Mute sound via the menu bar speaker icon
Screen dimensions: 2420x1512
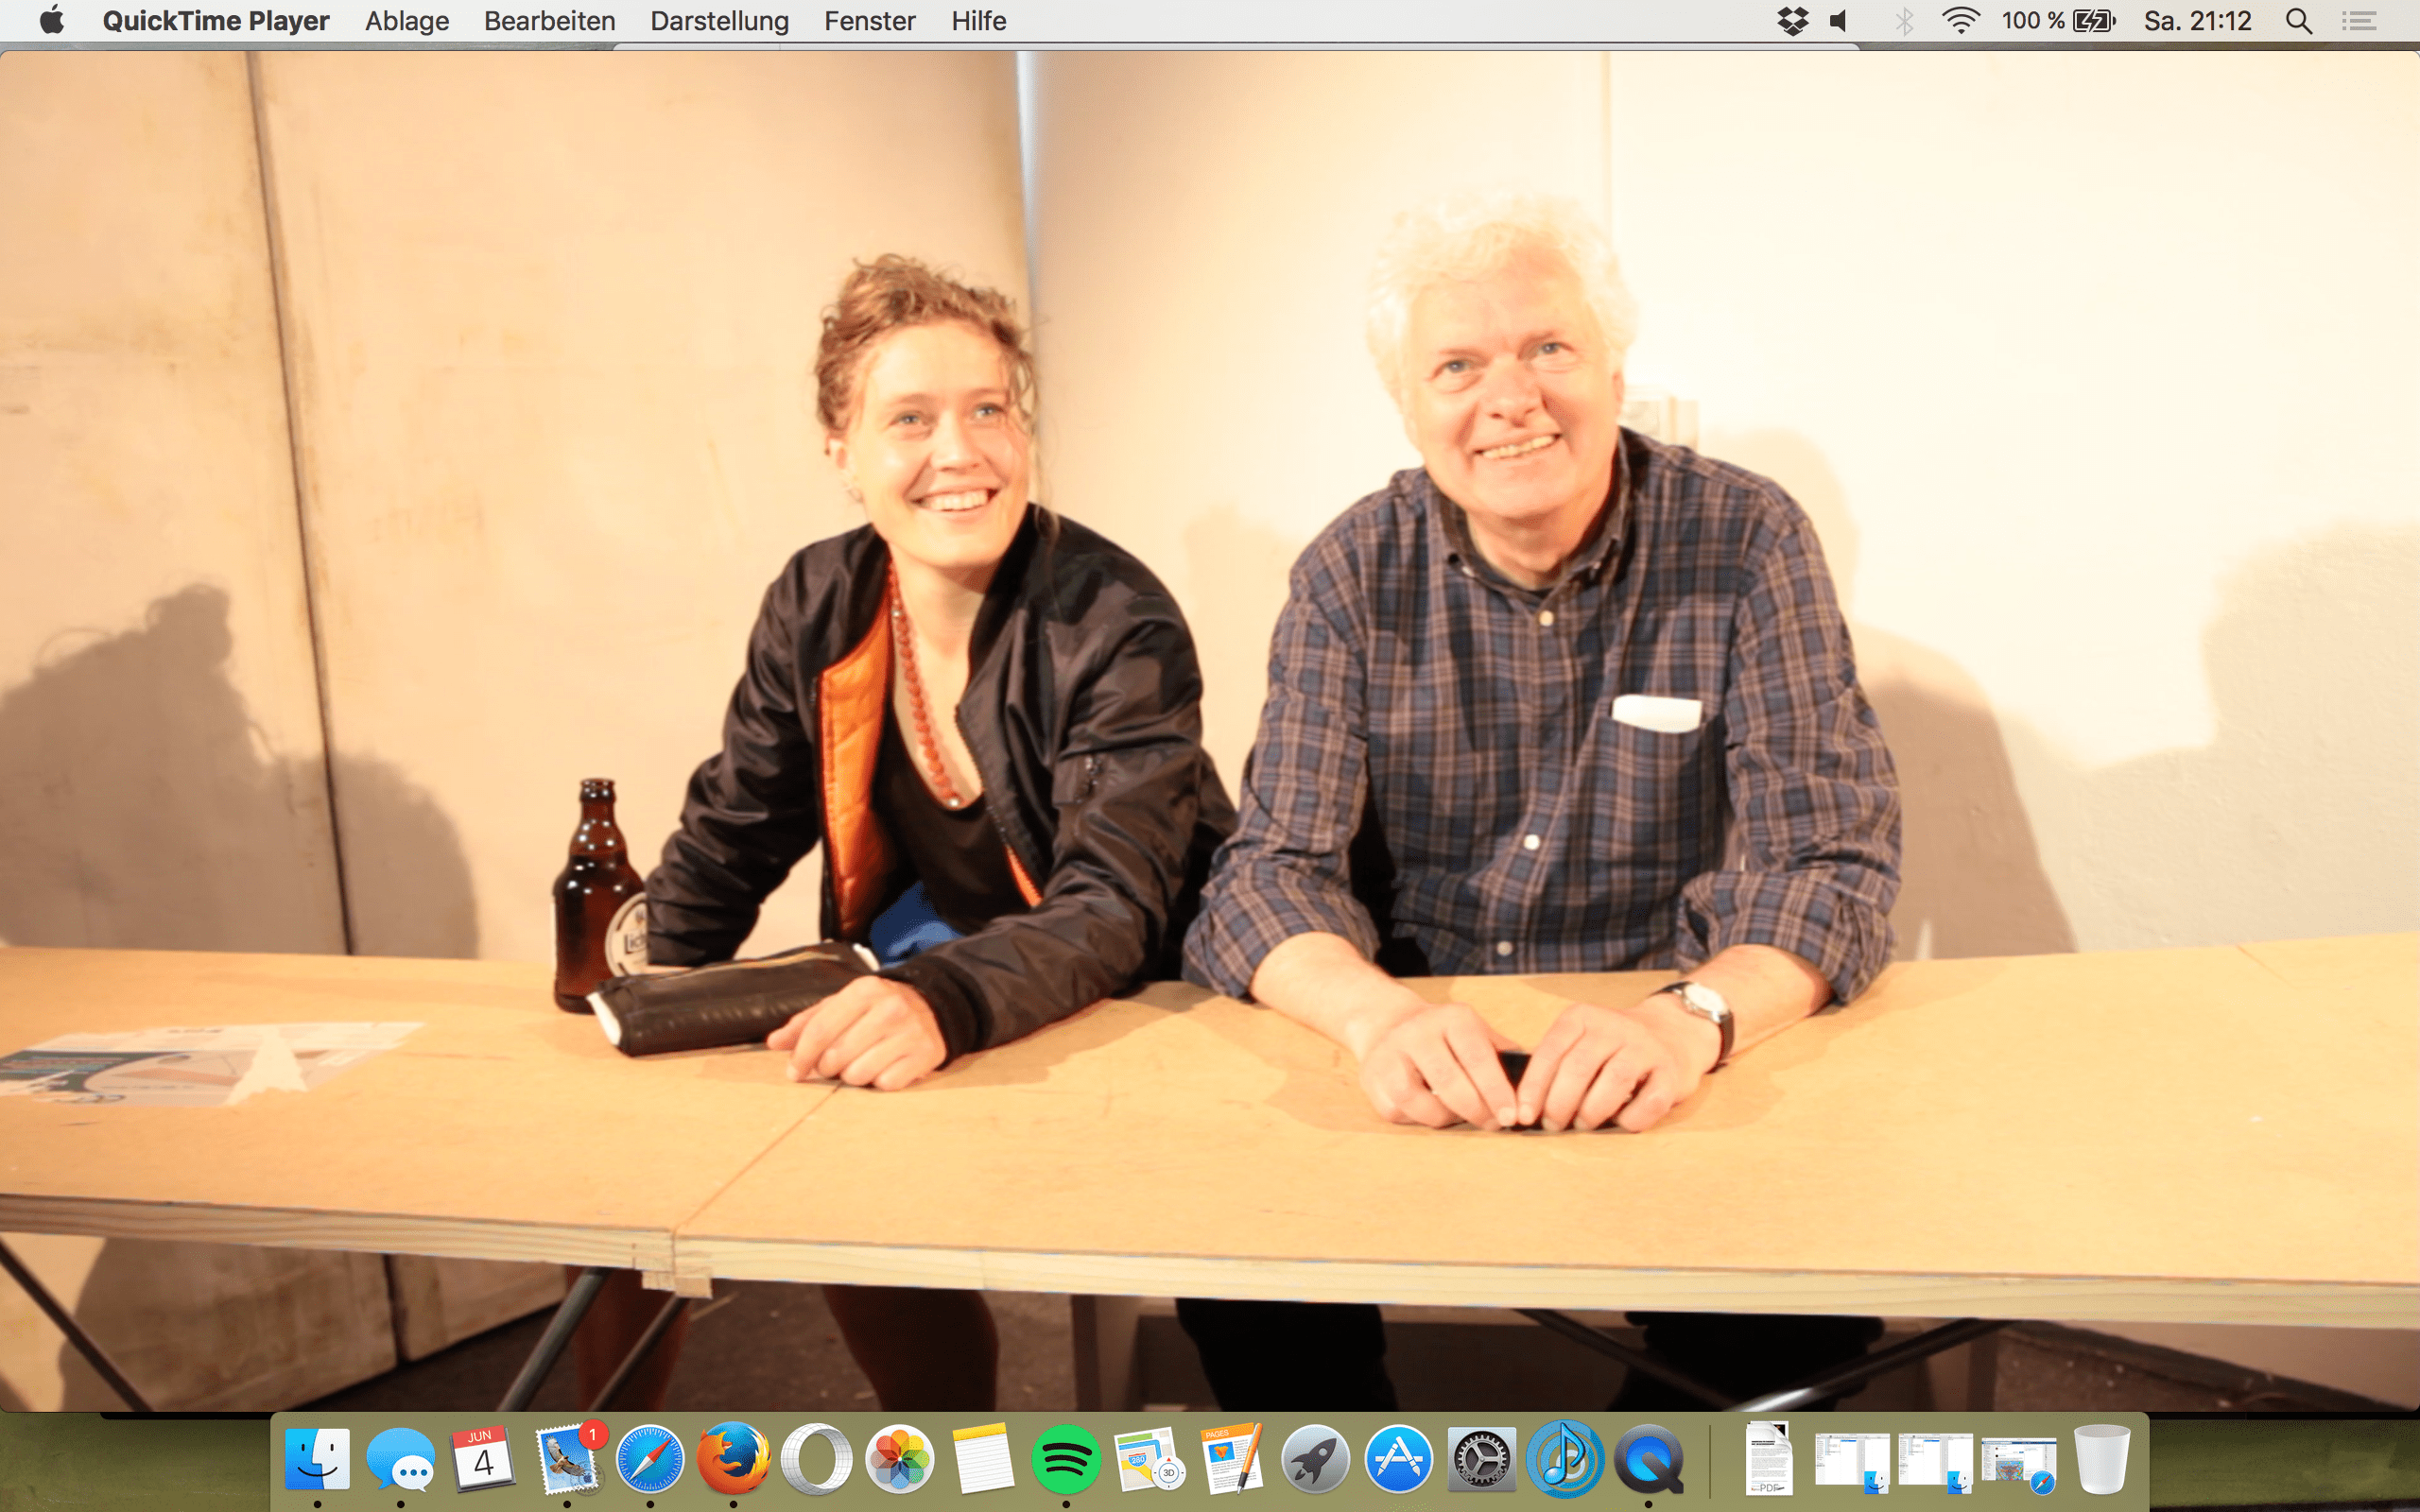(x=1836, y=20)
